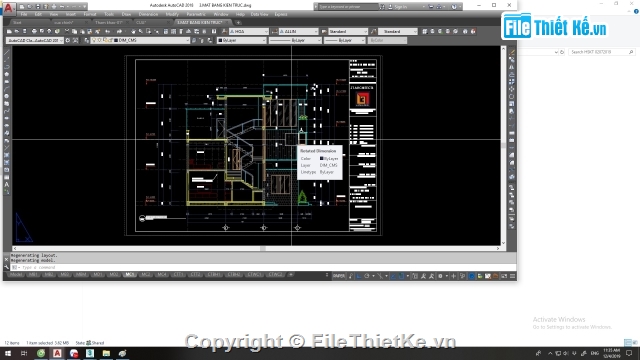Screen dimensions: 640x360
Task: Open the DIM_CMS layer dropdown
Action: tap(140, 40)
